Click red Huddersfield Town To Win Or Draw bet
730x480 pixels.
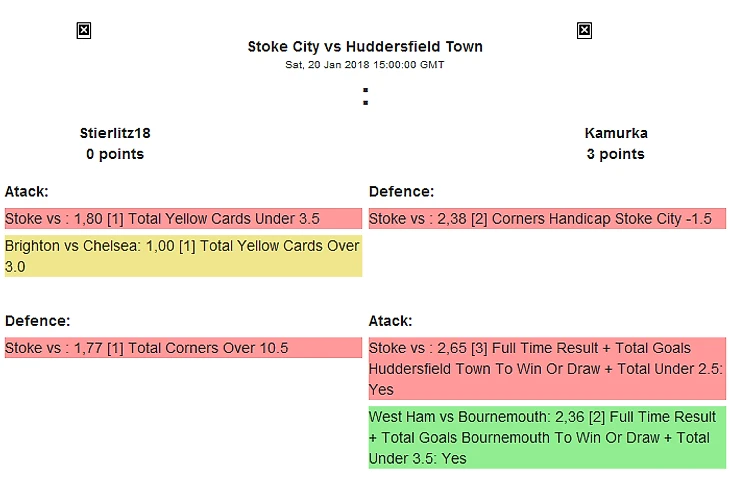coord(547,369)
